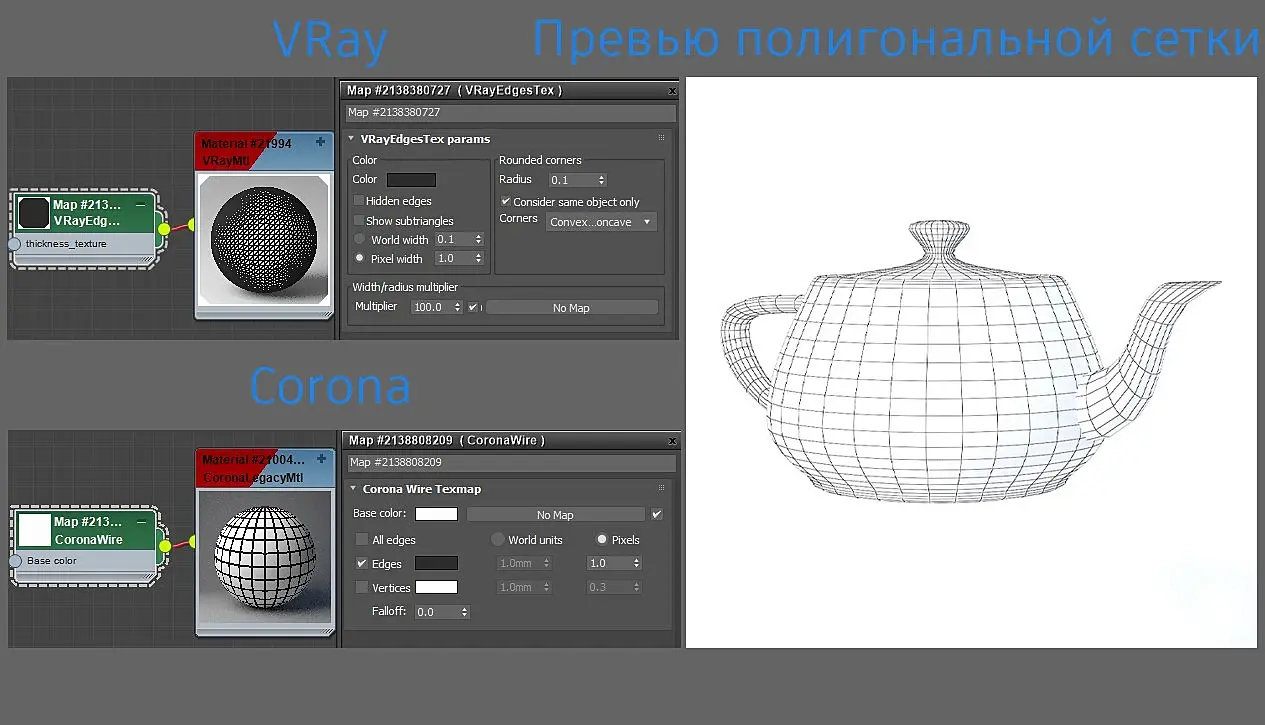Image resolution: width=1265 pixels, height=725 pixels.
Task: Click the rollout grip icon in VRayEdgesTex params
Action: pos(661,138)
